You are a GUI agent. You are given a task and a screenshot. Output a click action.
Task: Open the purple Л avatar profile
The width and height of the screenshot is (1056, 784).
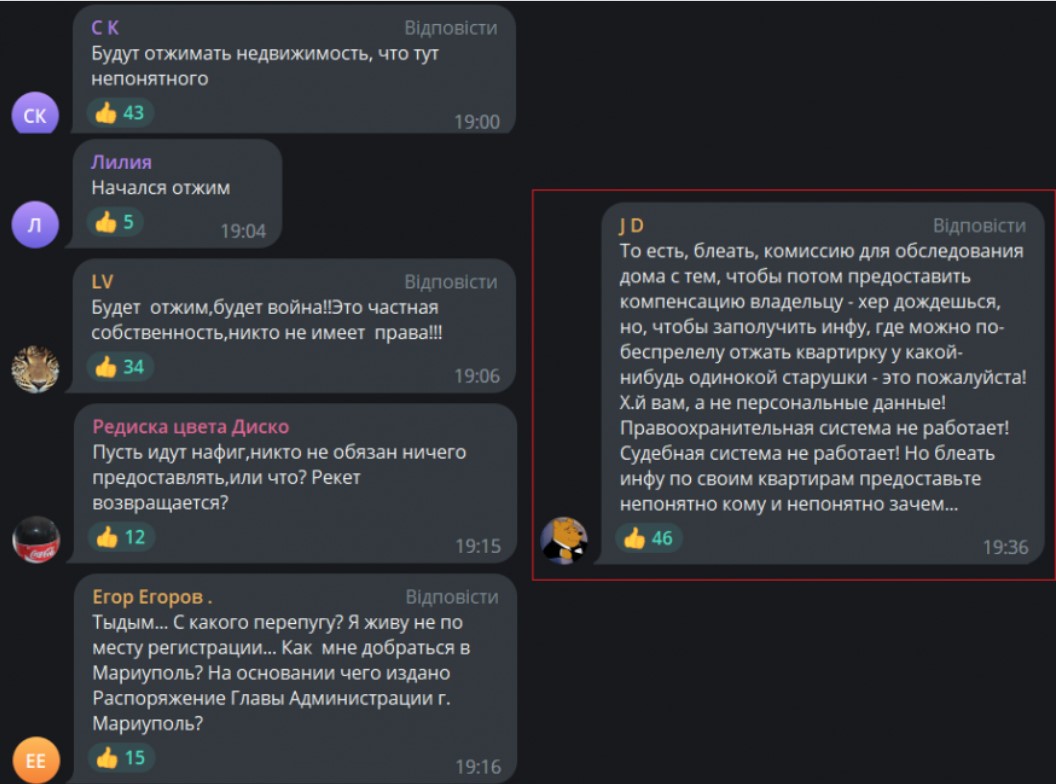[35, 225]
